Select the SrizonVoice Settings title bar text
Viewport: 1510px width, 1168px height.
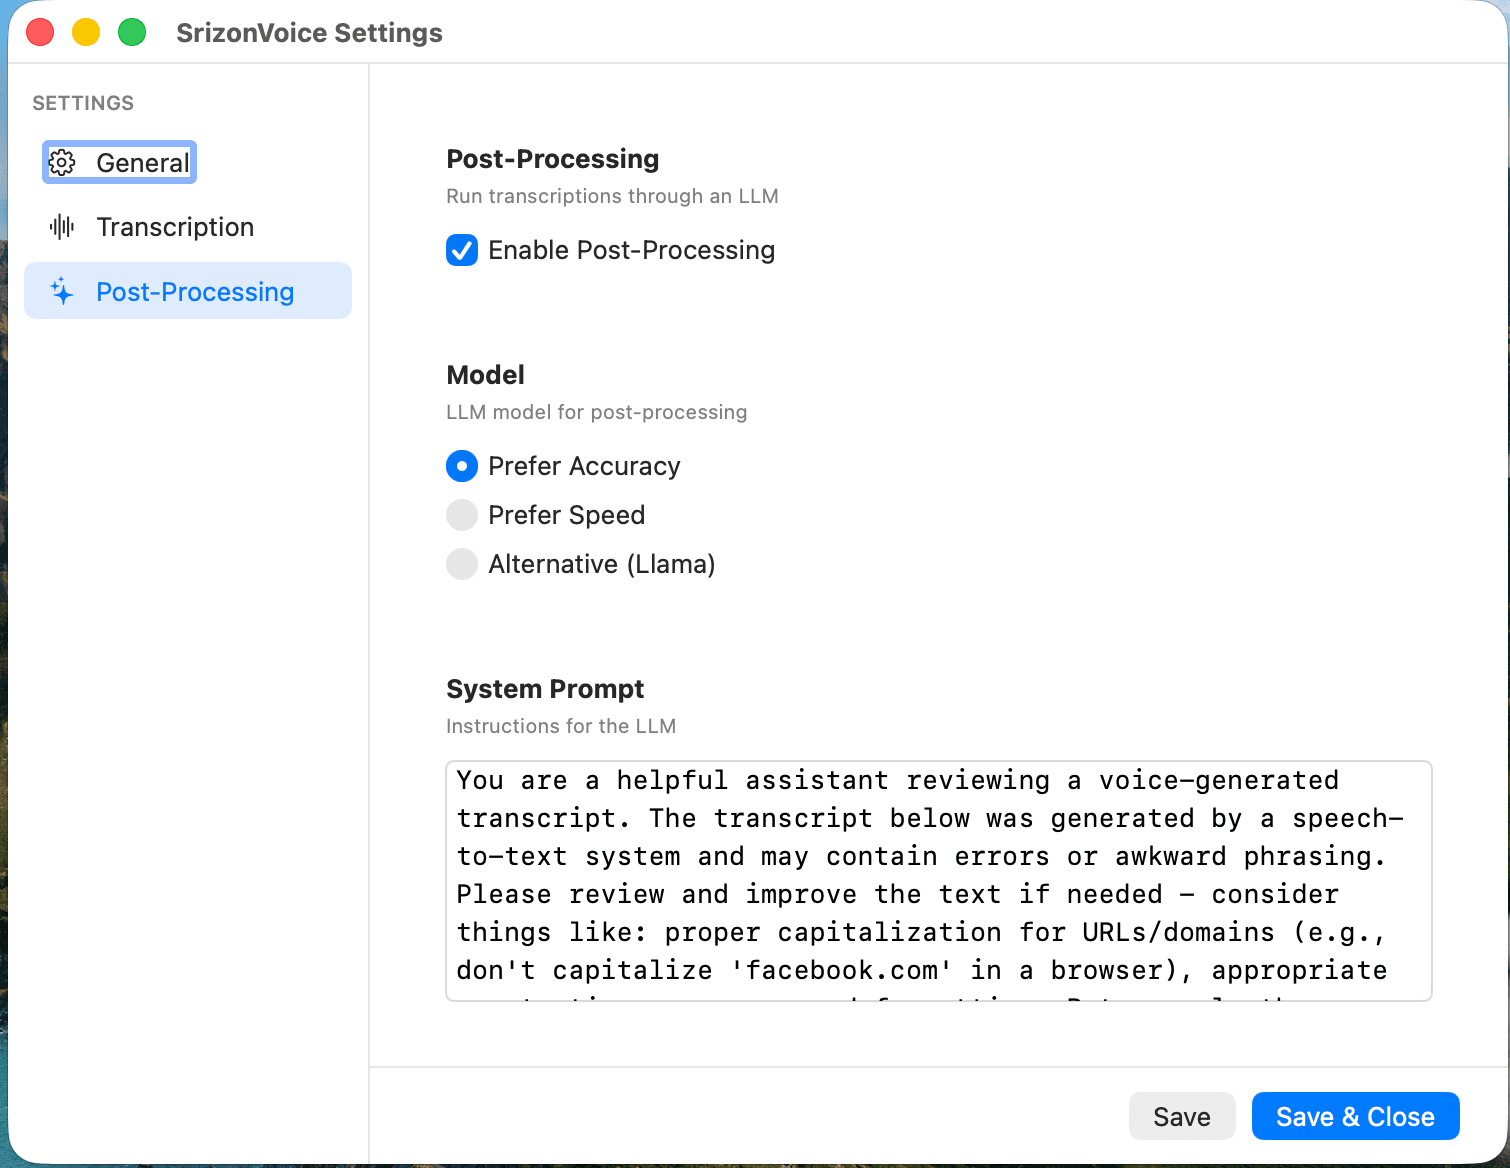[x=309, y=32]
